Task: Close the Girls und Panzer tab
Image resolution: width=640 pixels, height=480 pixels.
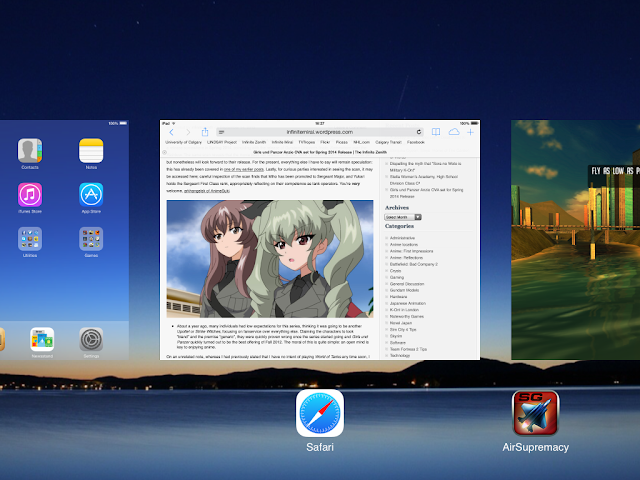Action: (x=164, y=152)
